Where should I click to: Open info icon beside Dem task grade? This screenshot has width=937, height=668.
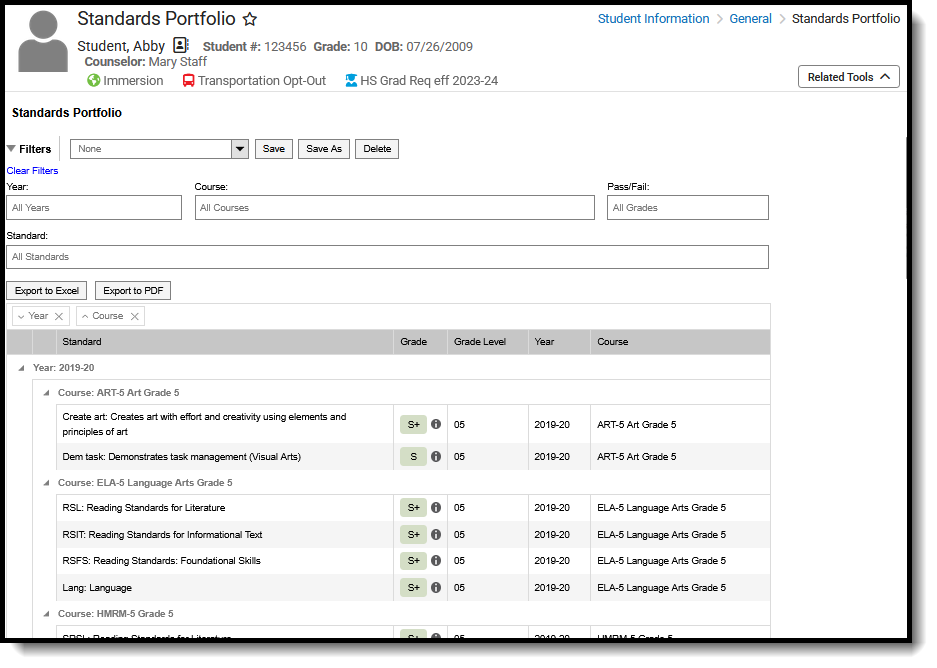click(x=435, y=456)
